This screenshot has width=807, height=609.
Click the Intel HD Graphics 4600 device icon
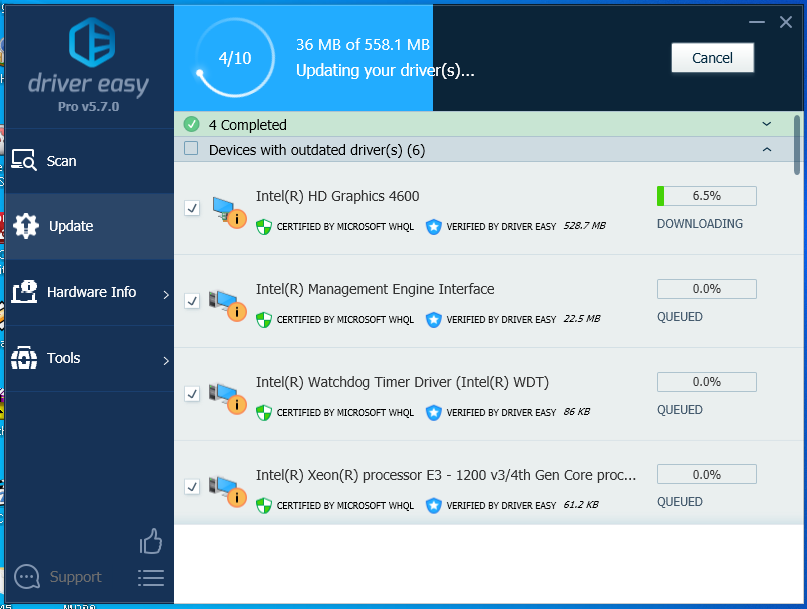tap(229, 212)
